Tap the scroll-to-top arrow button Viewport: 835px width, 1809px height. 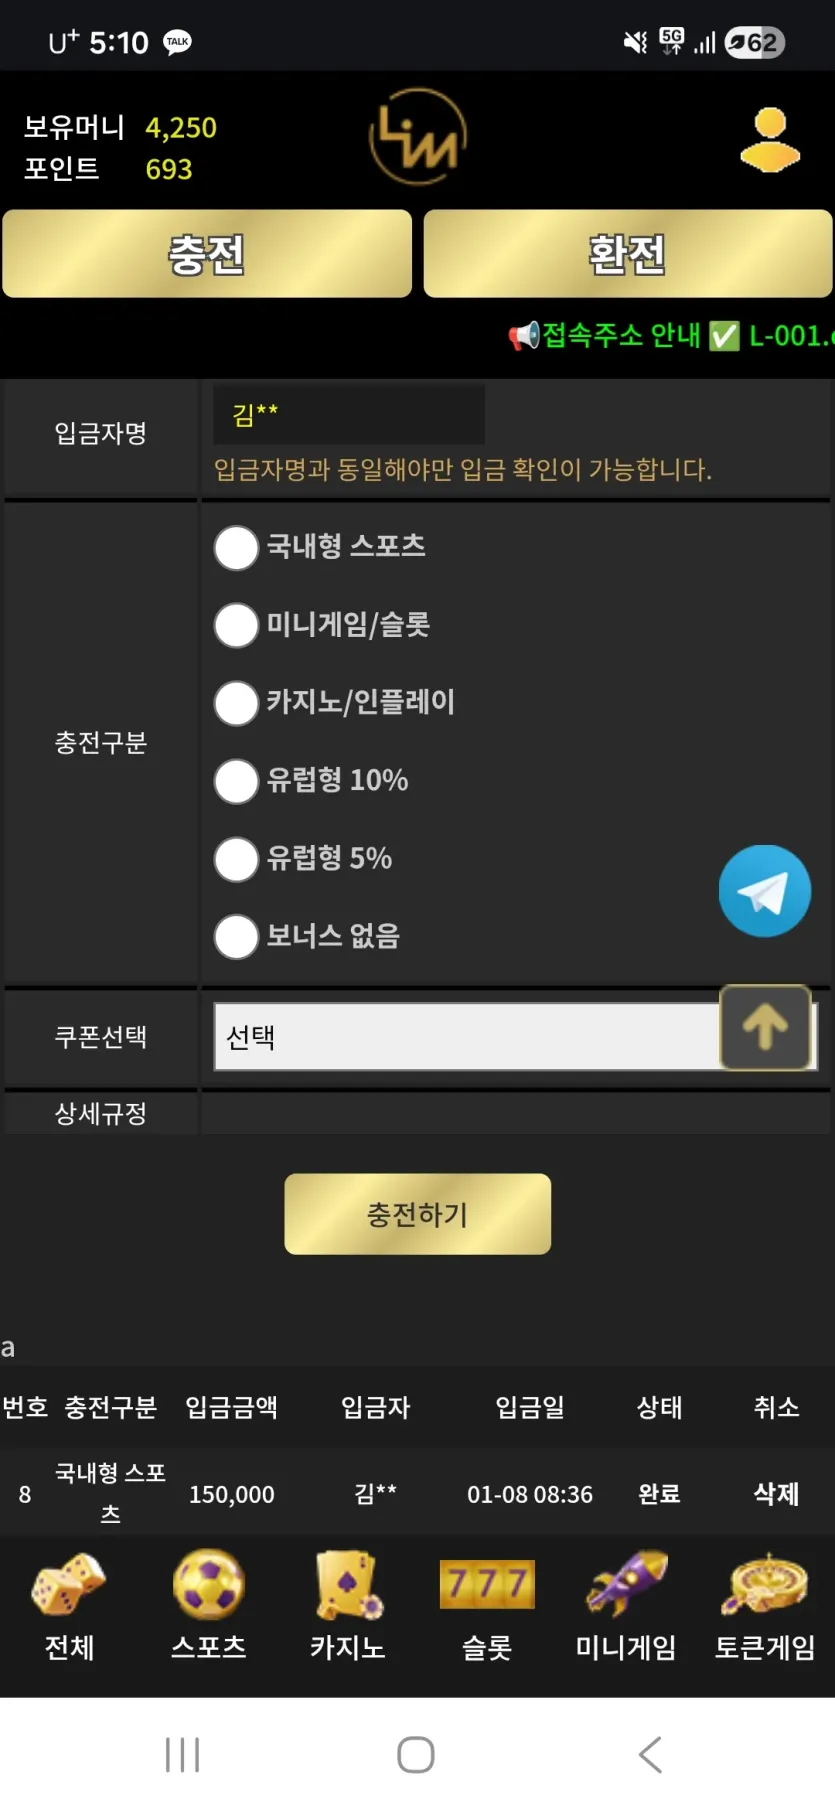click(x=765, y=1027)
